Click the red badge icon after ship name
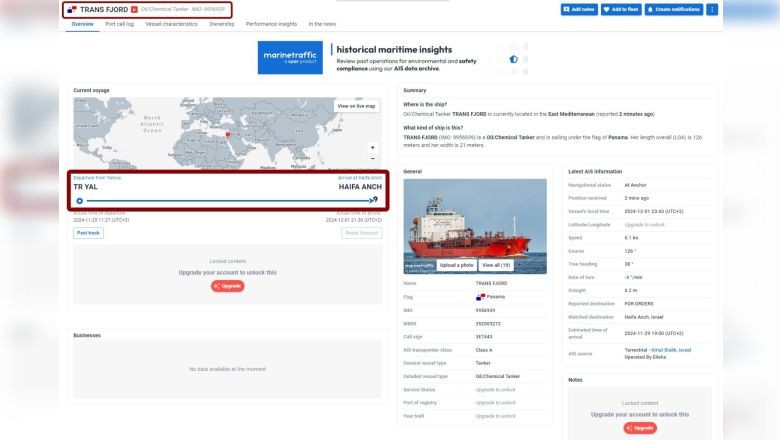Screen dimensions: 780x440 pos(134,9)
